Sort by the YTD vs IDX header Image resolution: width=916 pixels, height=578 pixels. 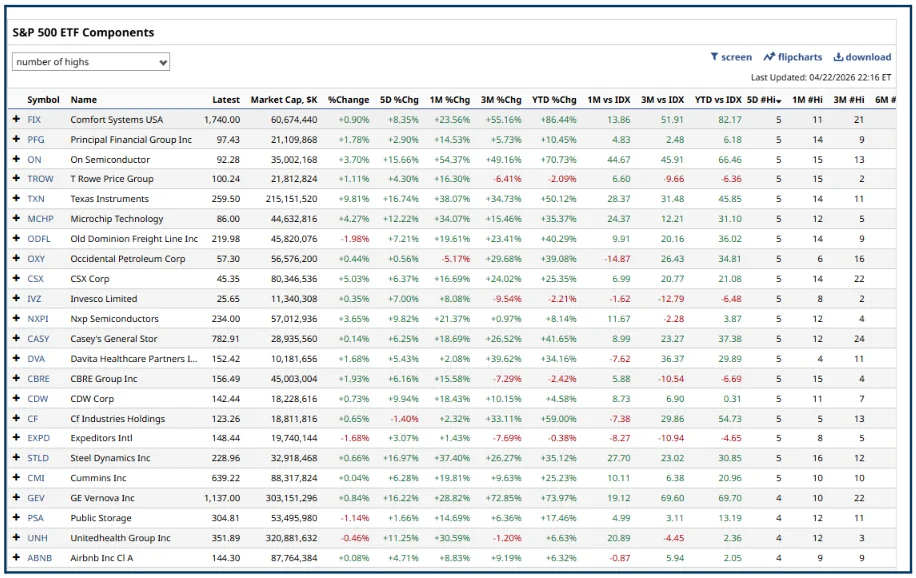718,99
